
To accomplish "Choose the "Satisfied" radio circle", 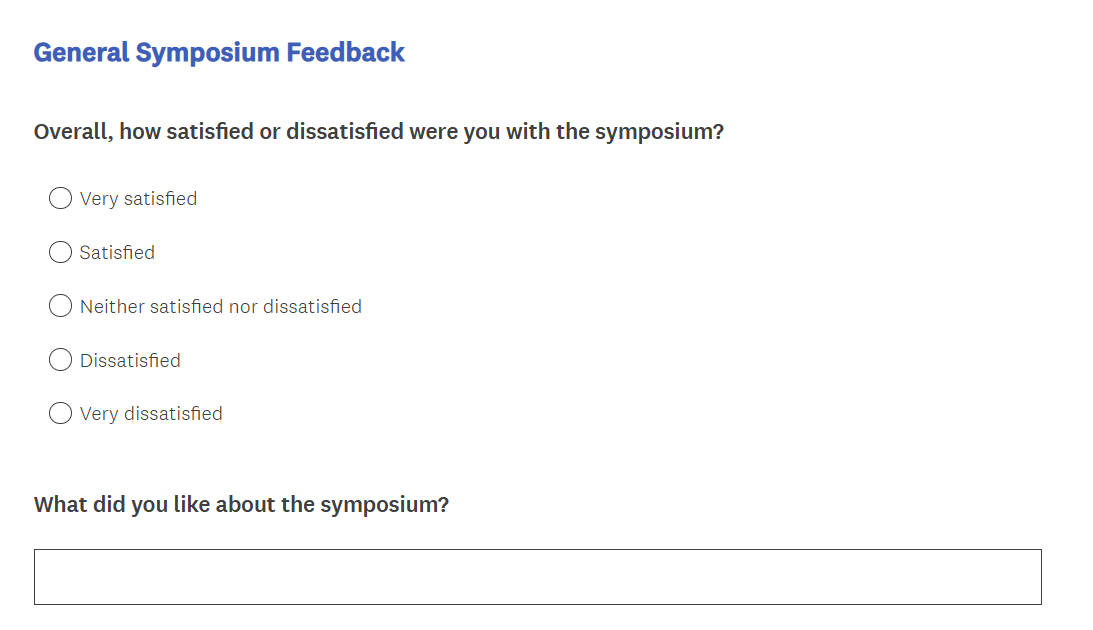I will click(x=60, y=252).
